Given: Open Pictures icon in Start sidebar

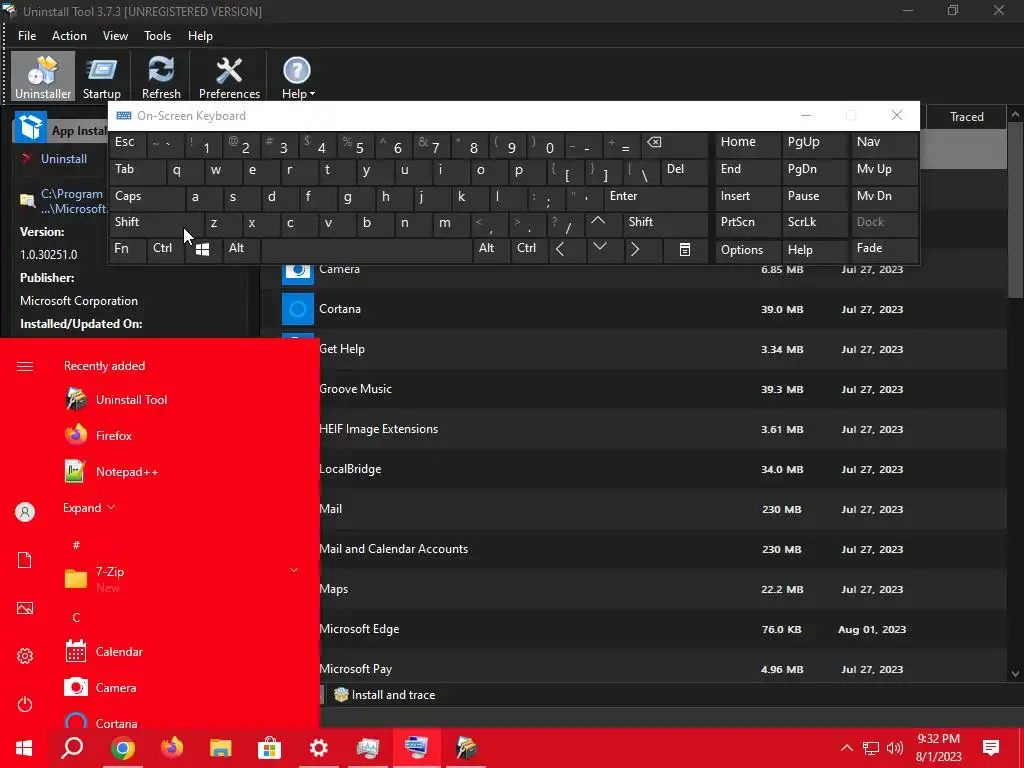Looking at the screenshot, I should coord(25,609).
